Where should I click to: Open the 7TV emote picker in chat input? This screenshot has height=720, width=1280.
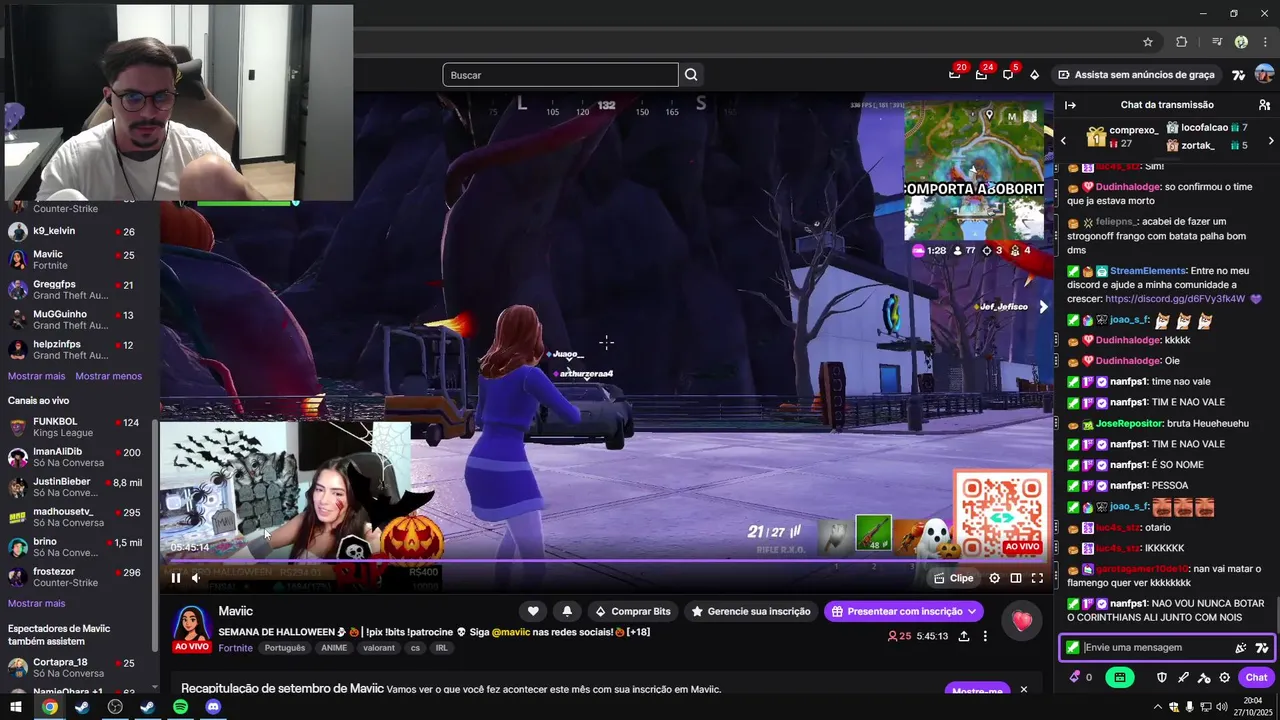tap(1262, 648)
